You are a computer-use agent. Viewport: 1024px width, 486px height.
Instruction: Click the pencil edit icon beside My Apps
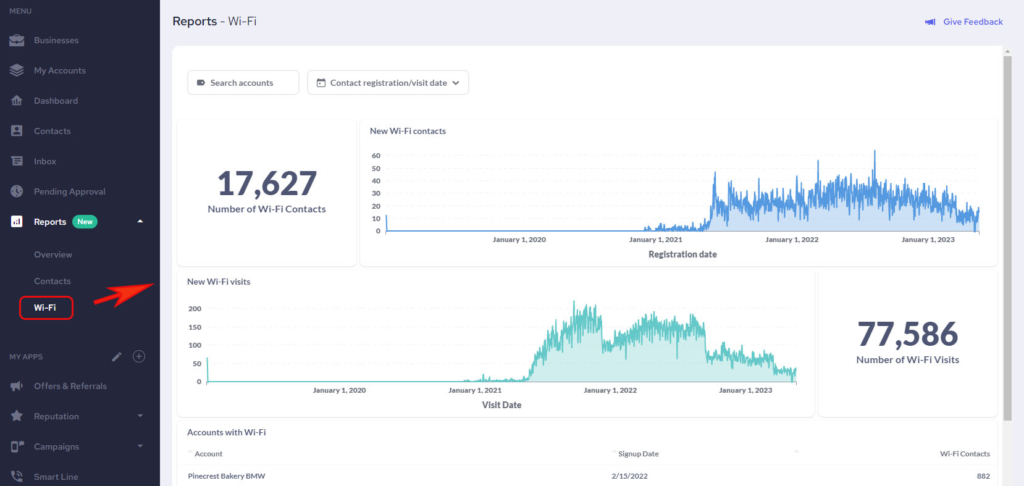[117, 356]
